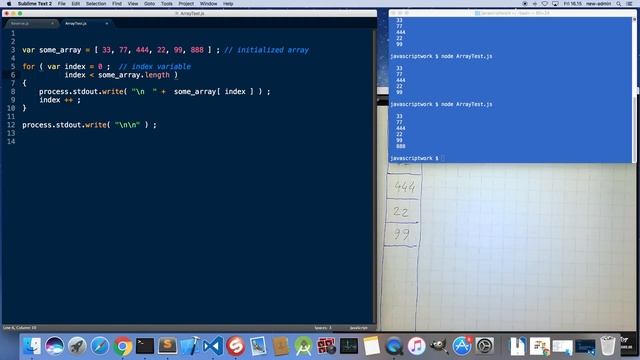640x360 pixels.
Task: Open Visual Studio Code from Dock
Action: [213, 346]
